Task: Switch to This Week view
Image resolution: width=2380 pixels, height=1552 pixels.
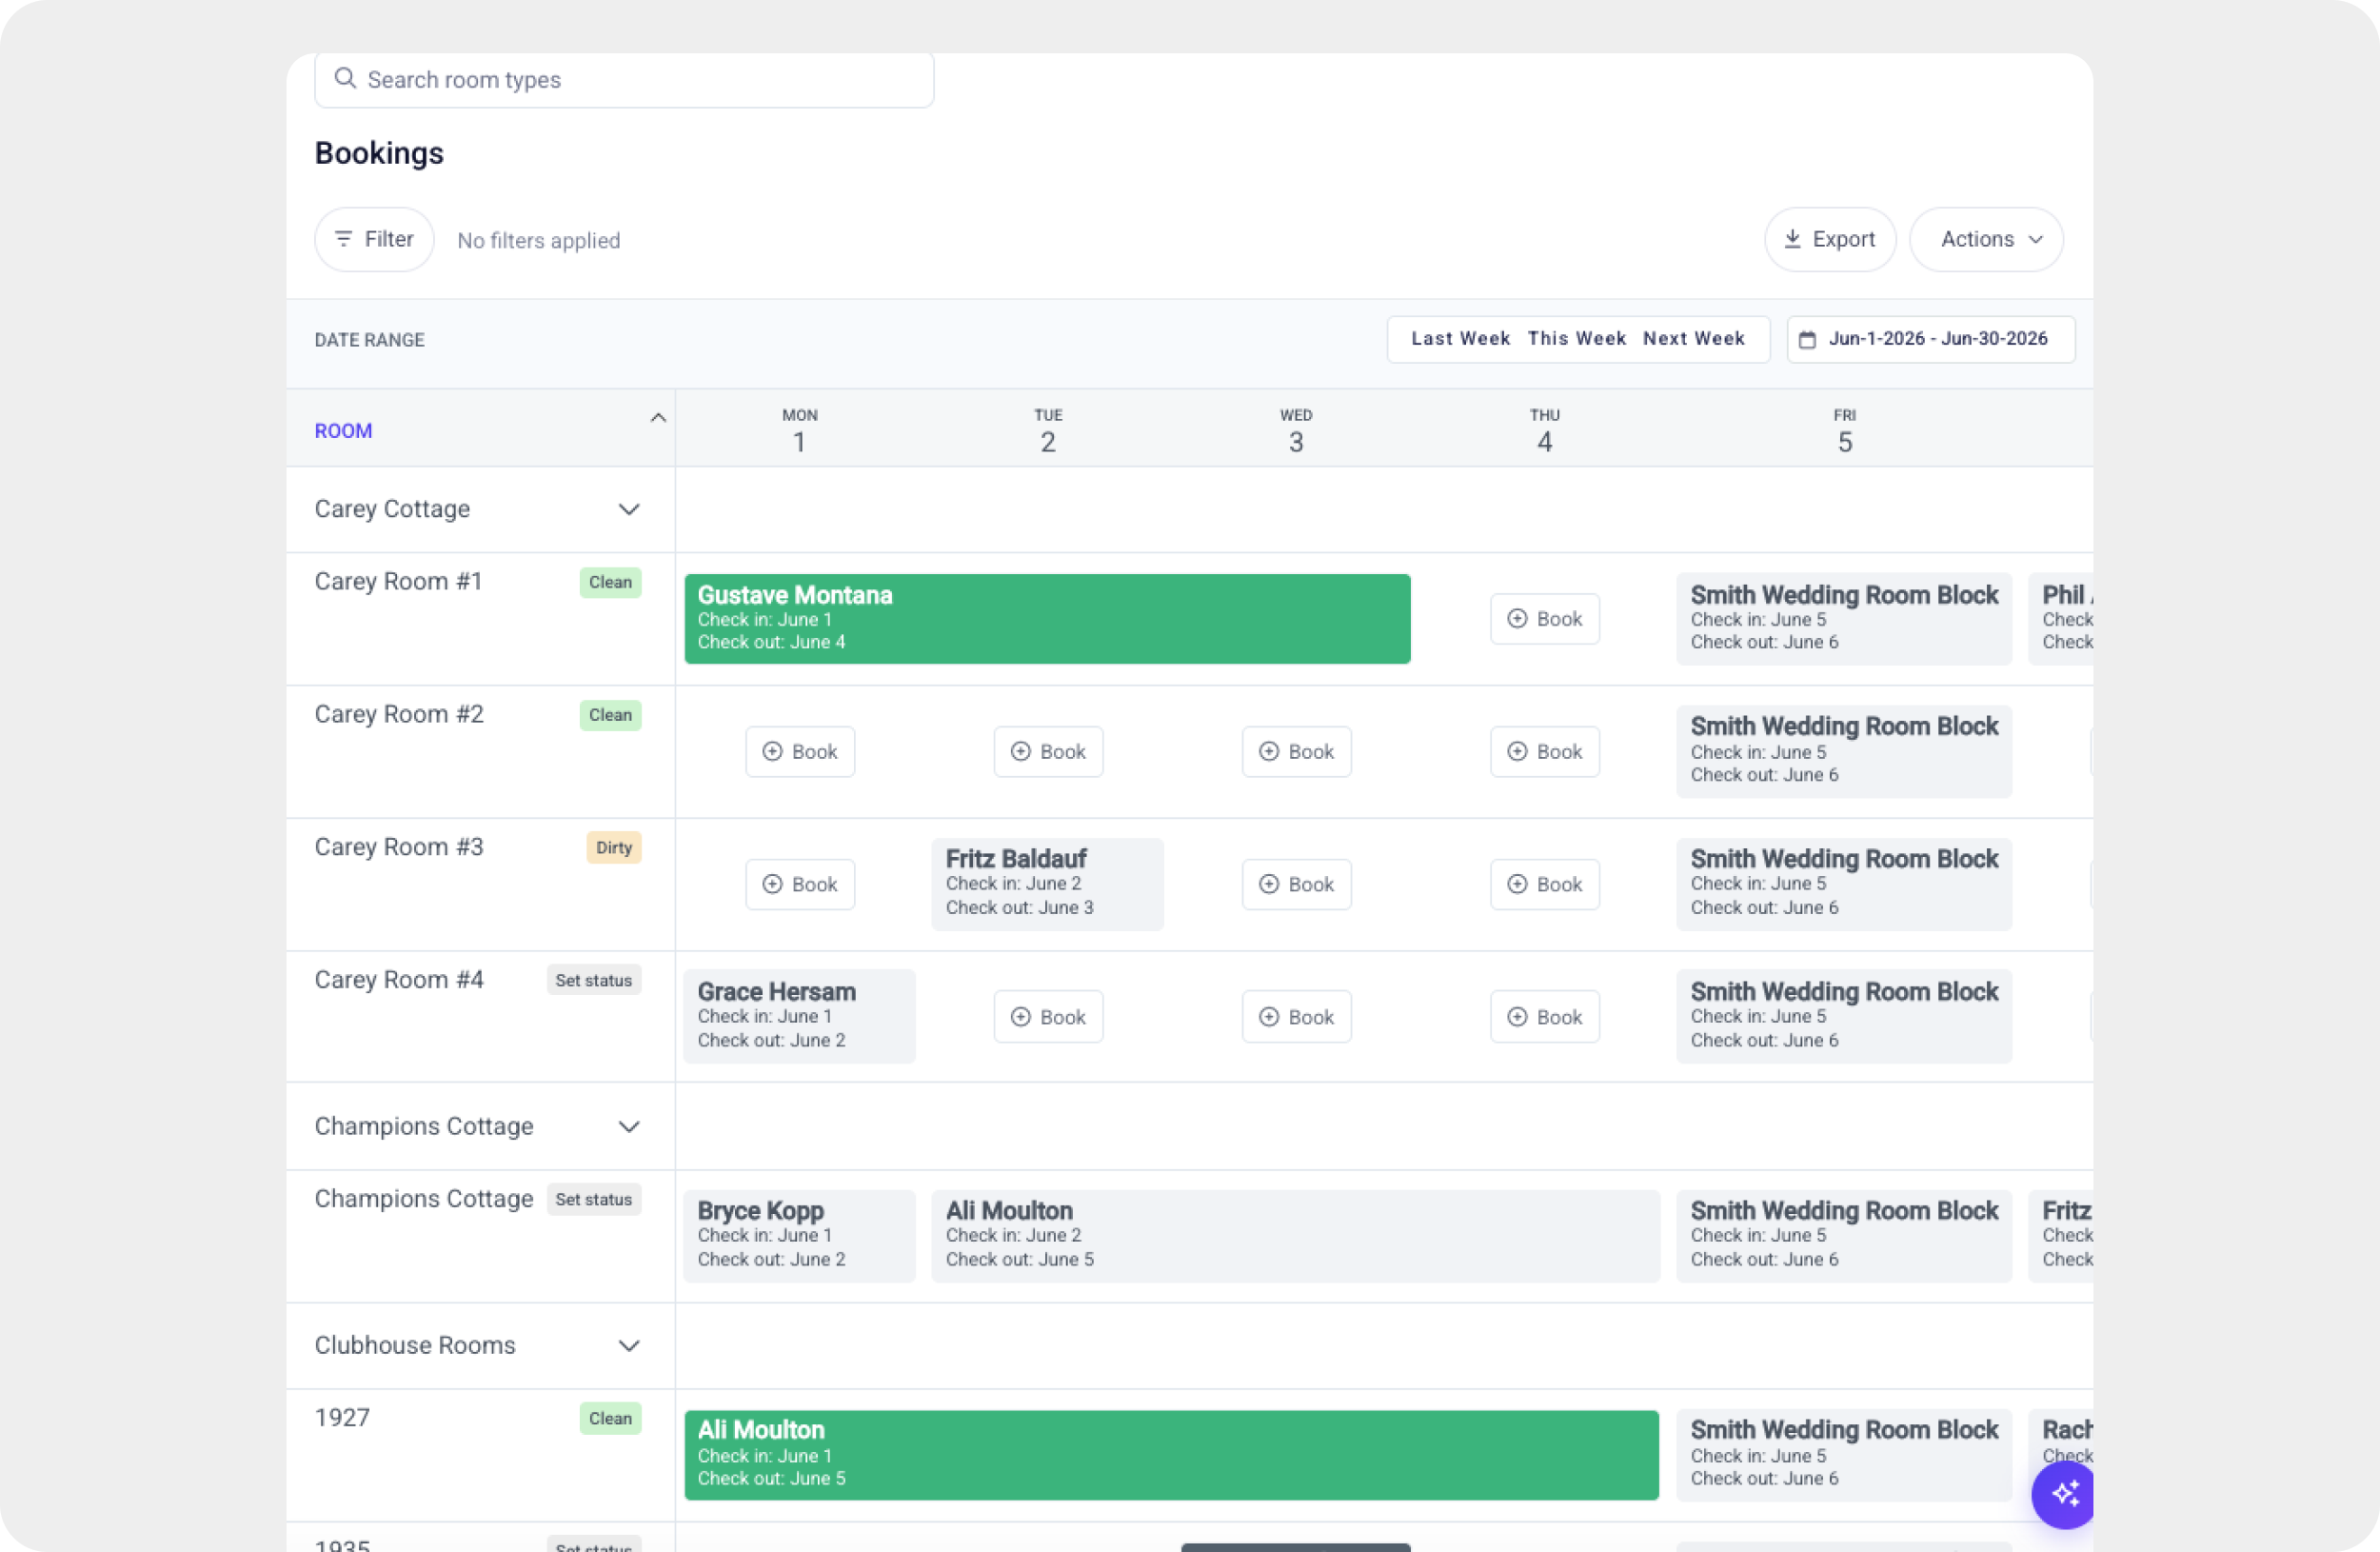Action: [1576, 339]
